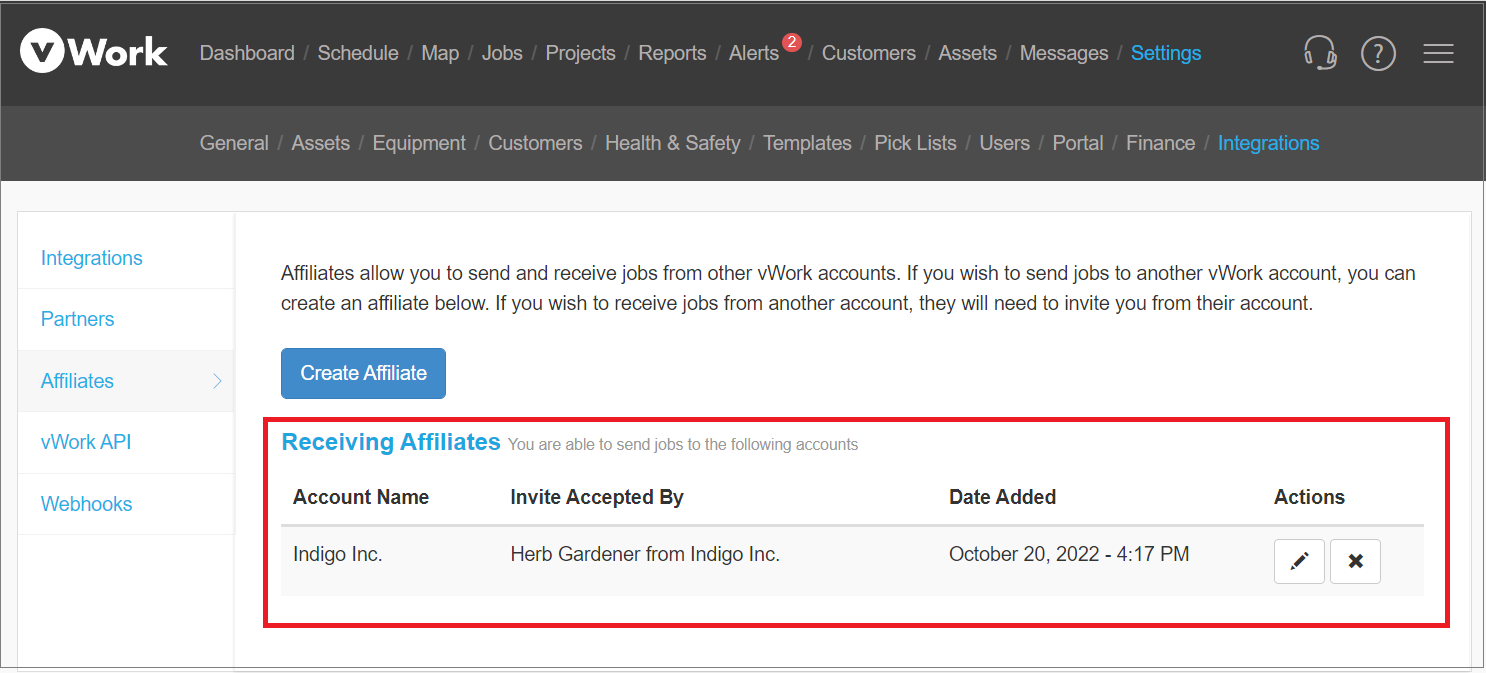Viewport: 1486px width, 673px height.
Task: Open Assets in the top navigation bar
Action: [x=968, y=53]
